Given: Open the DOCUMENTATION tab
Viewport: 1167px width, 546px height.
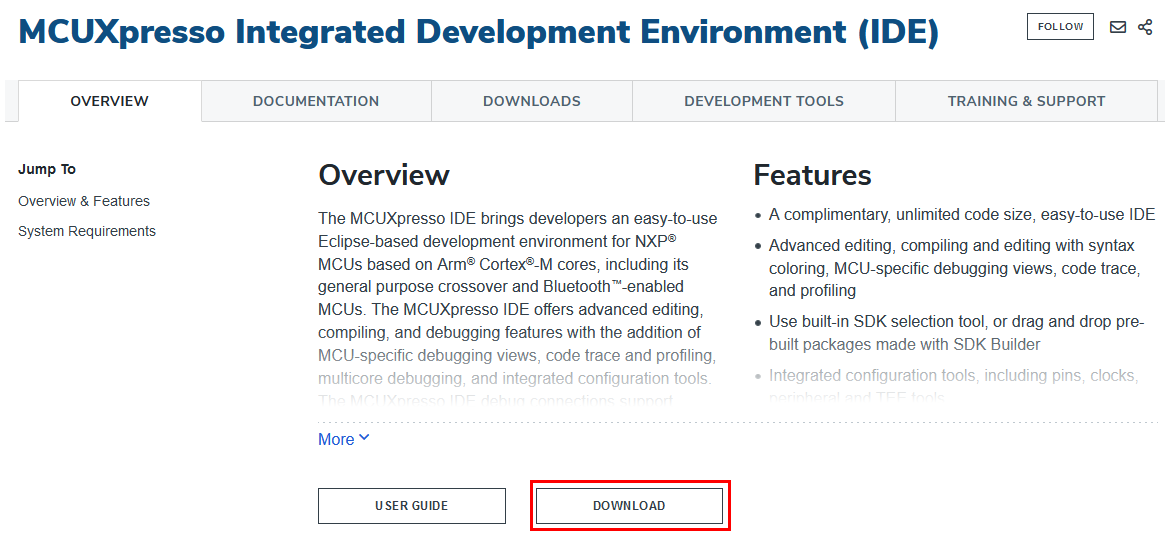Looking at the screenshot, I should (x=316, y=101).
